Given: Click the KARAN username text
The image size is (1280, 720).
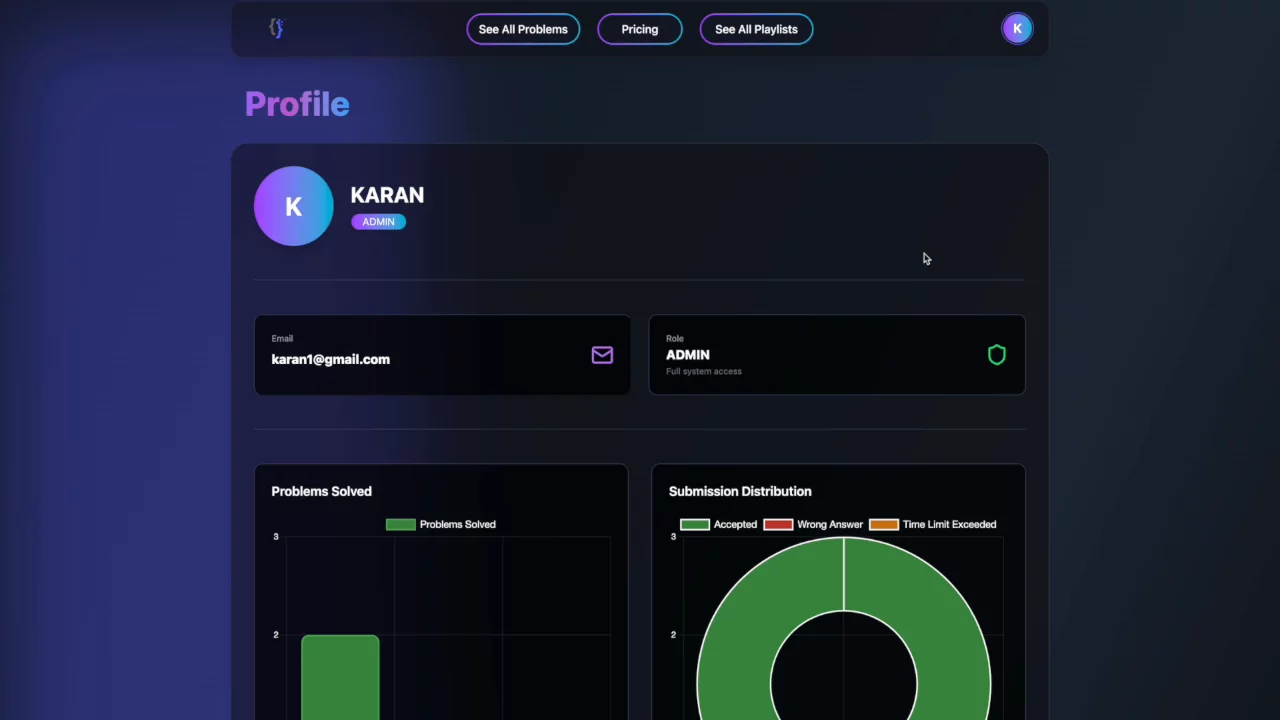Looking at the screenshot, I should point(387,195).
